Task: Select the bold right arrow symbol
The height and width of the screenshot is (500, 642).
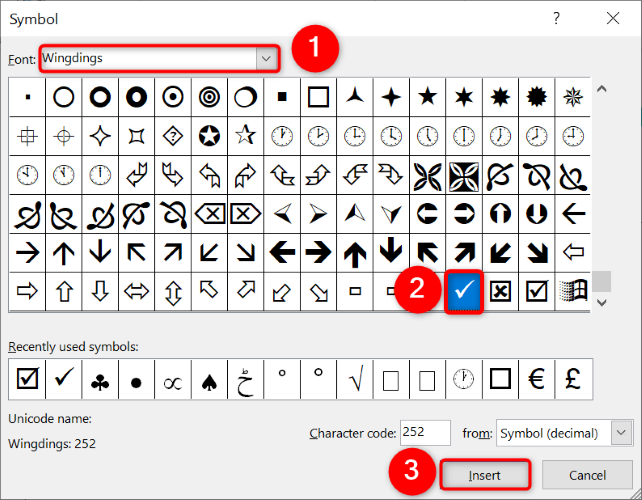Action: tap(319, 252)
